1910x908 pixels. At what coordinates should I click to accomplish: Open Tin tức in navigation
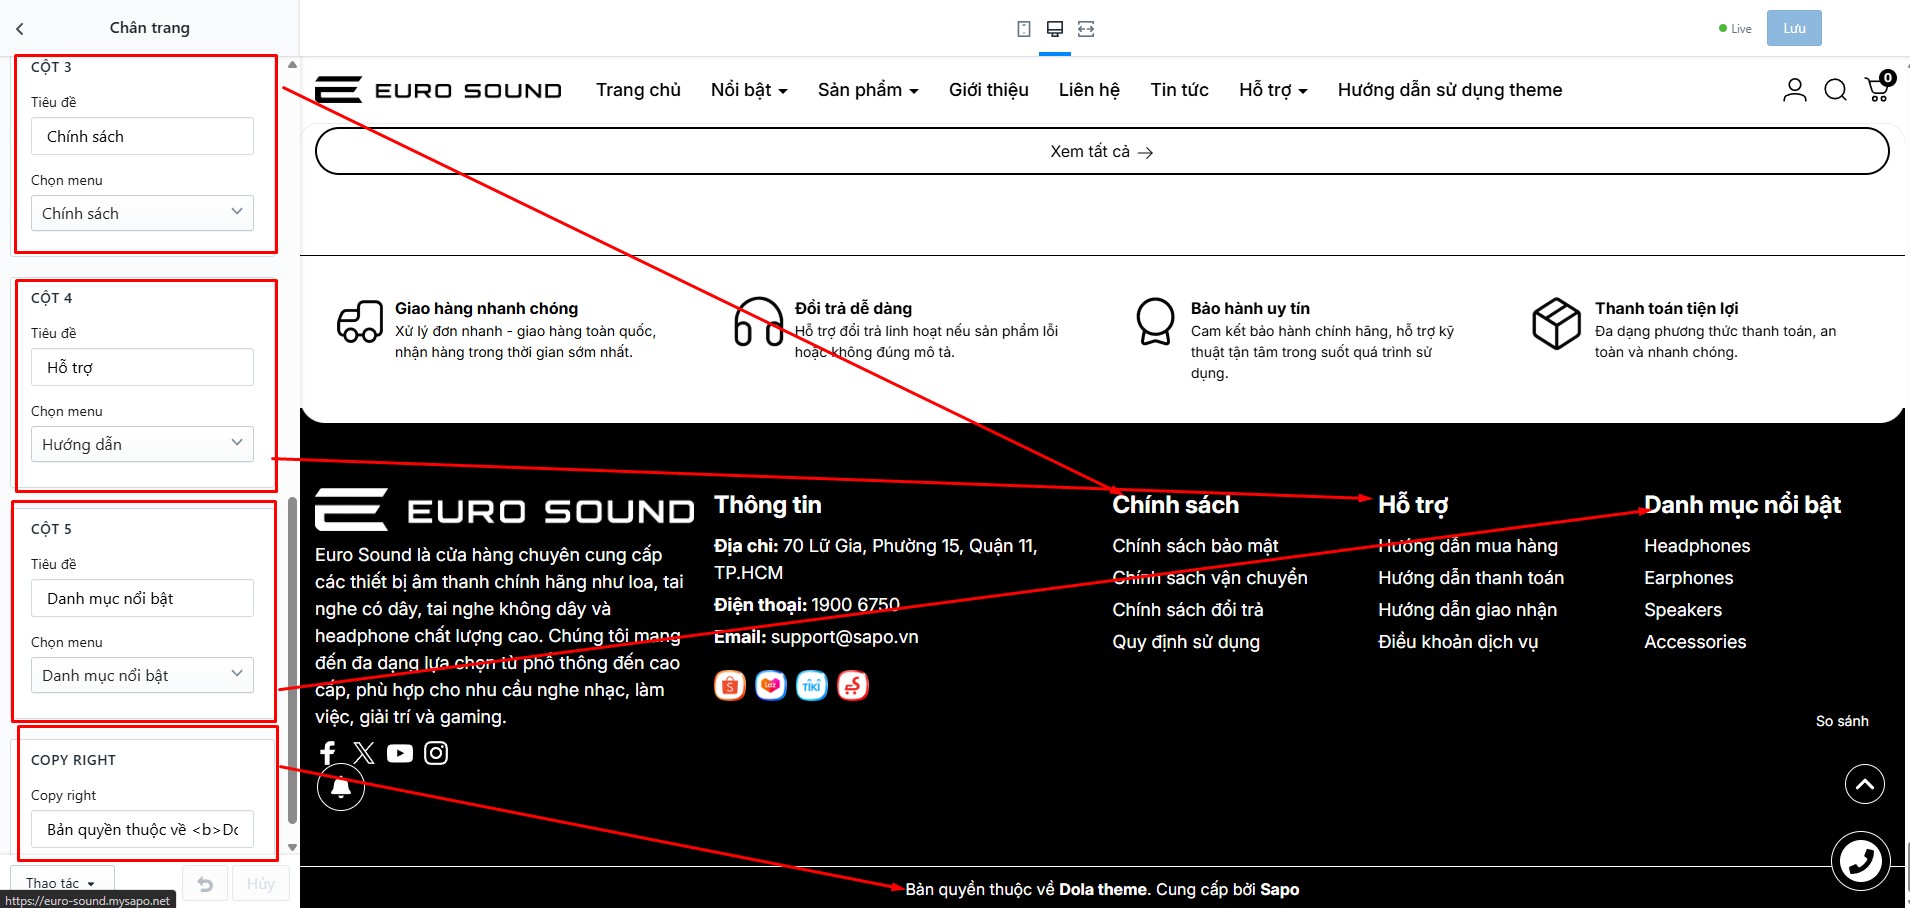point(1179,90)
